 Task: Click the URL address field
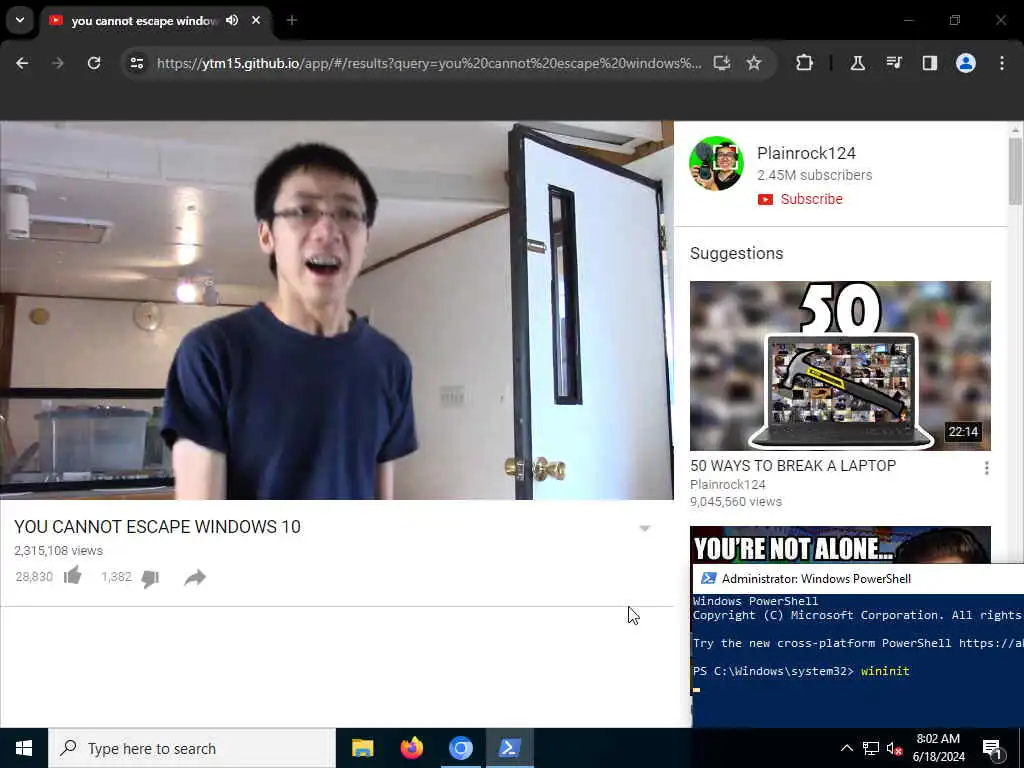(x=428, y=63)
